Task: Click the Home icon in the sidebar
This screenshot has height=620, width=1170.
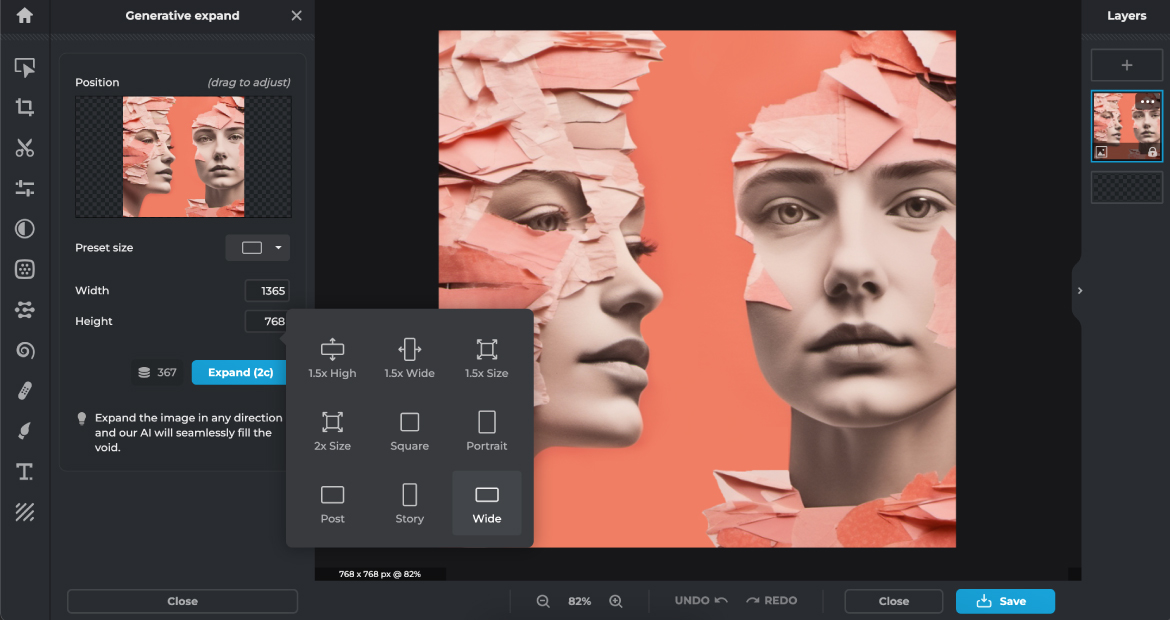Action: [25, 16]
